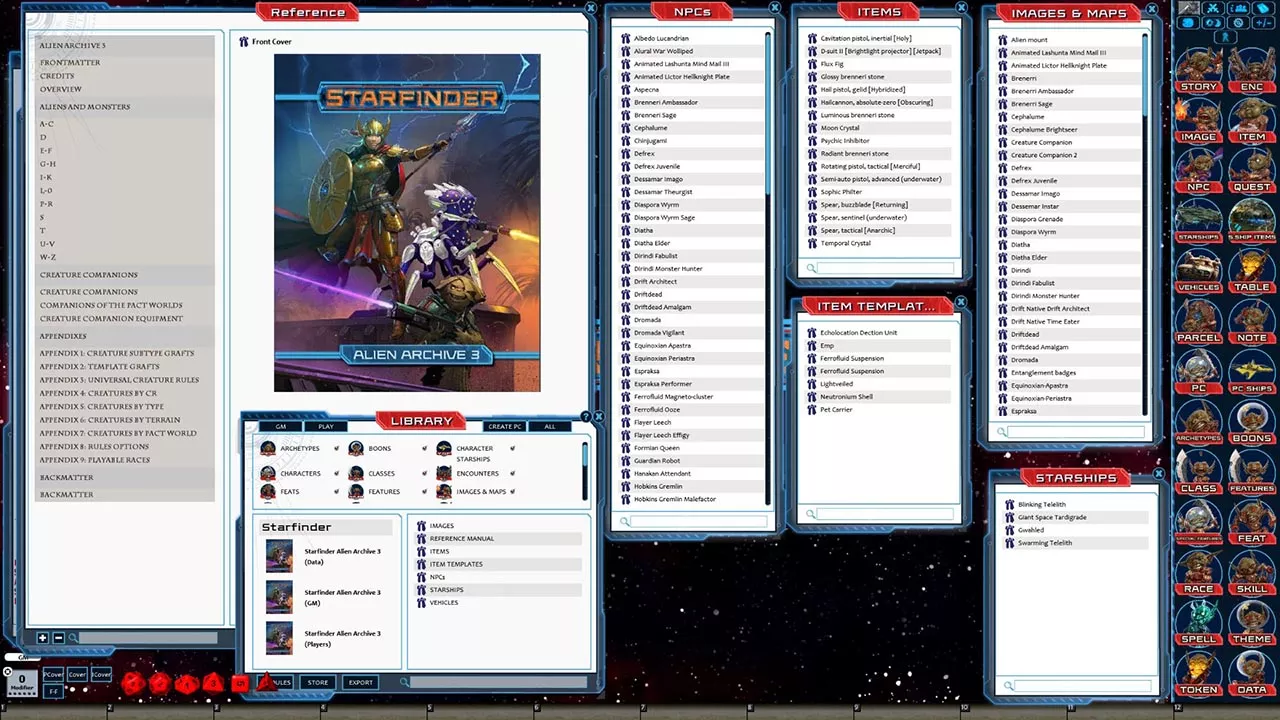The height and width of the screenshot is (720, 1280).
Task: Select the Play tab in Library
Action: pyautogui.click(x=326, y=426)
